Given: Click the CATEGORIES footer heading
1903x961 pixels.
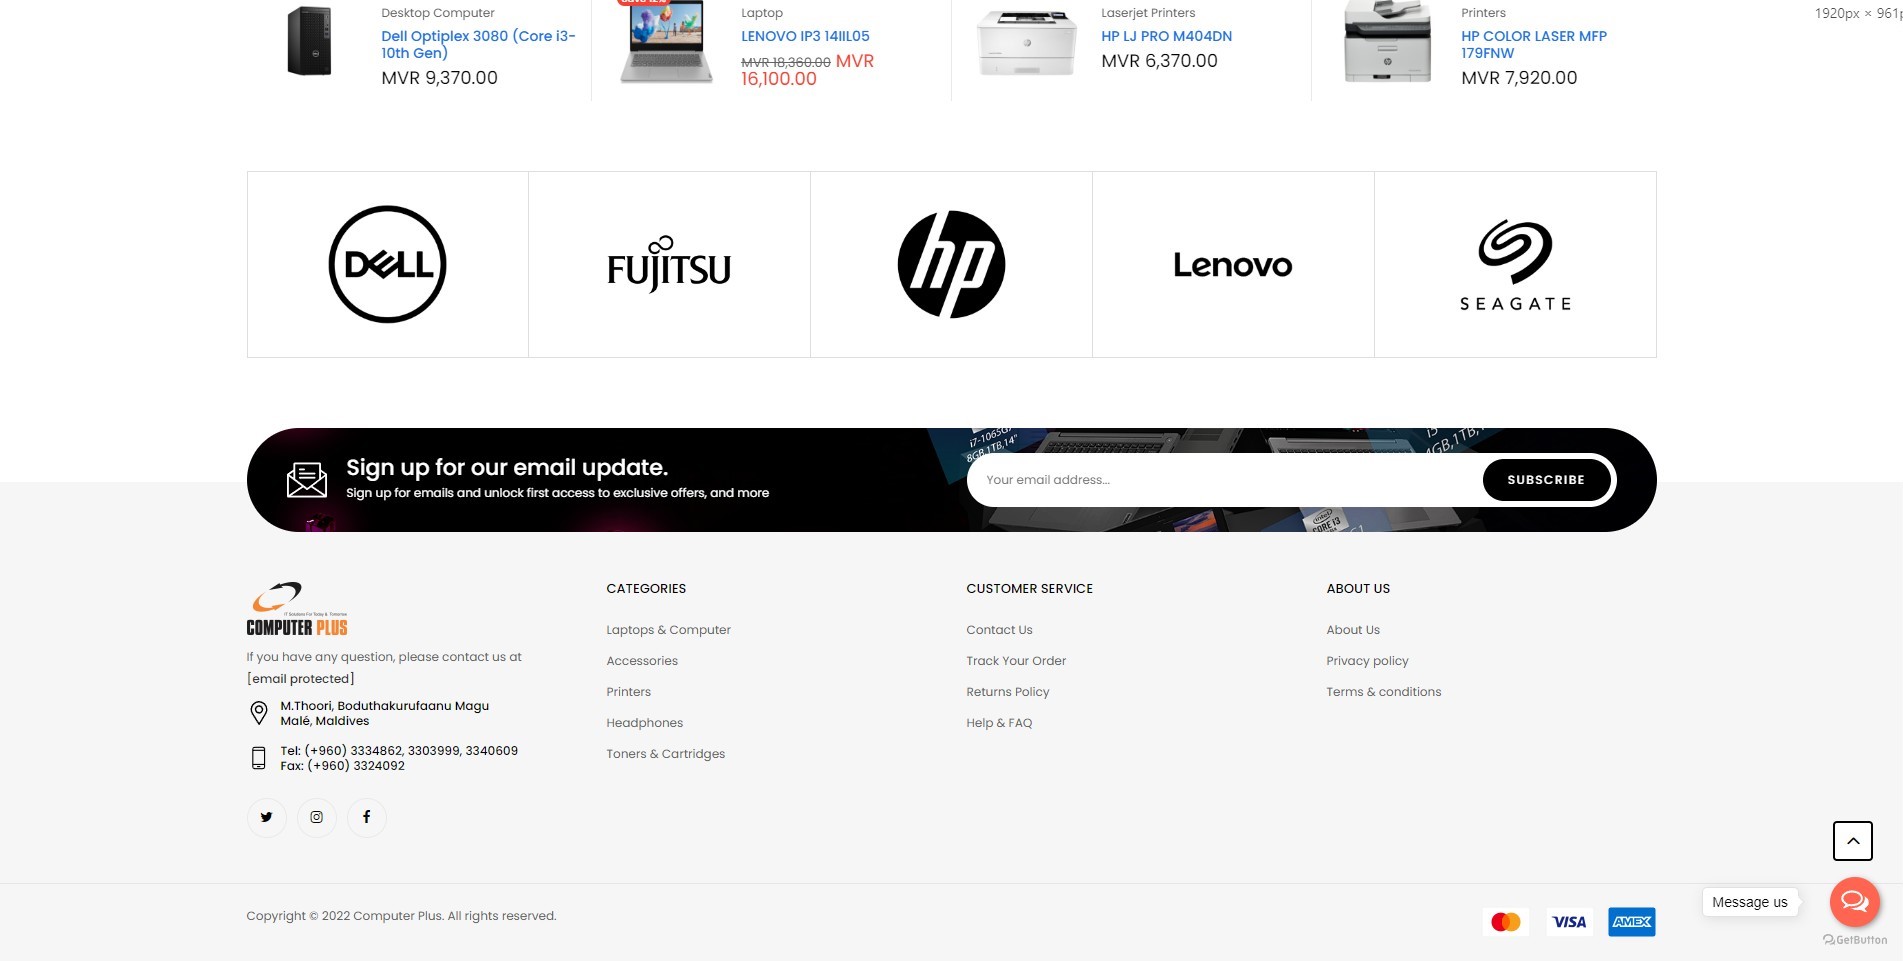Looking at the screenshot, I should [x=646, y=589].
